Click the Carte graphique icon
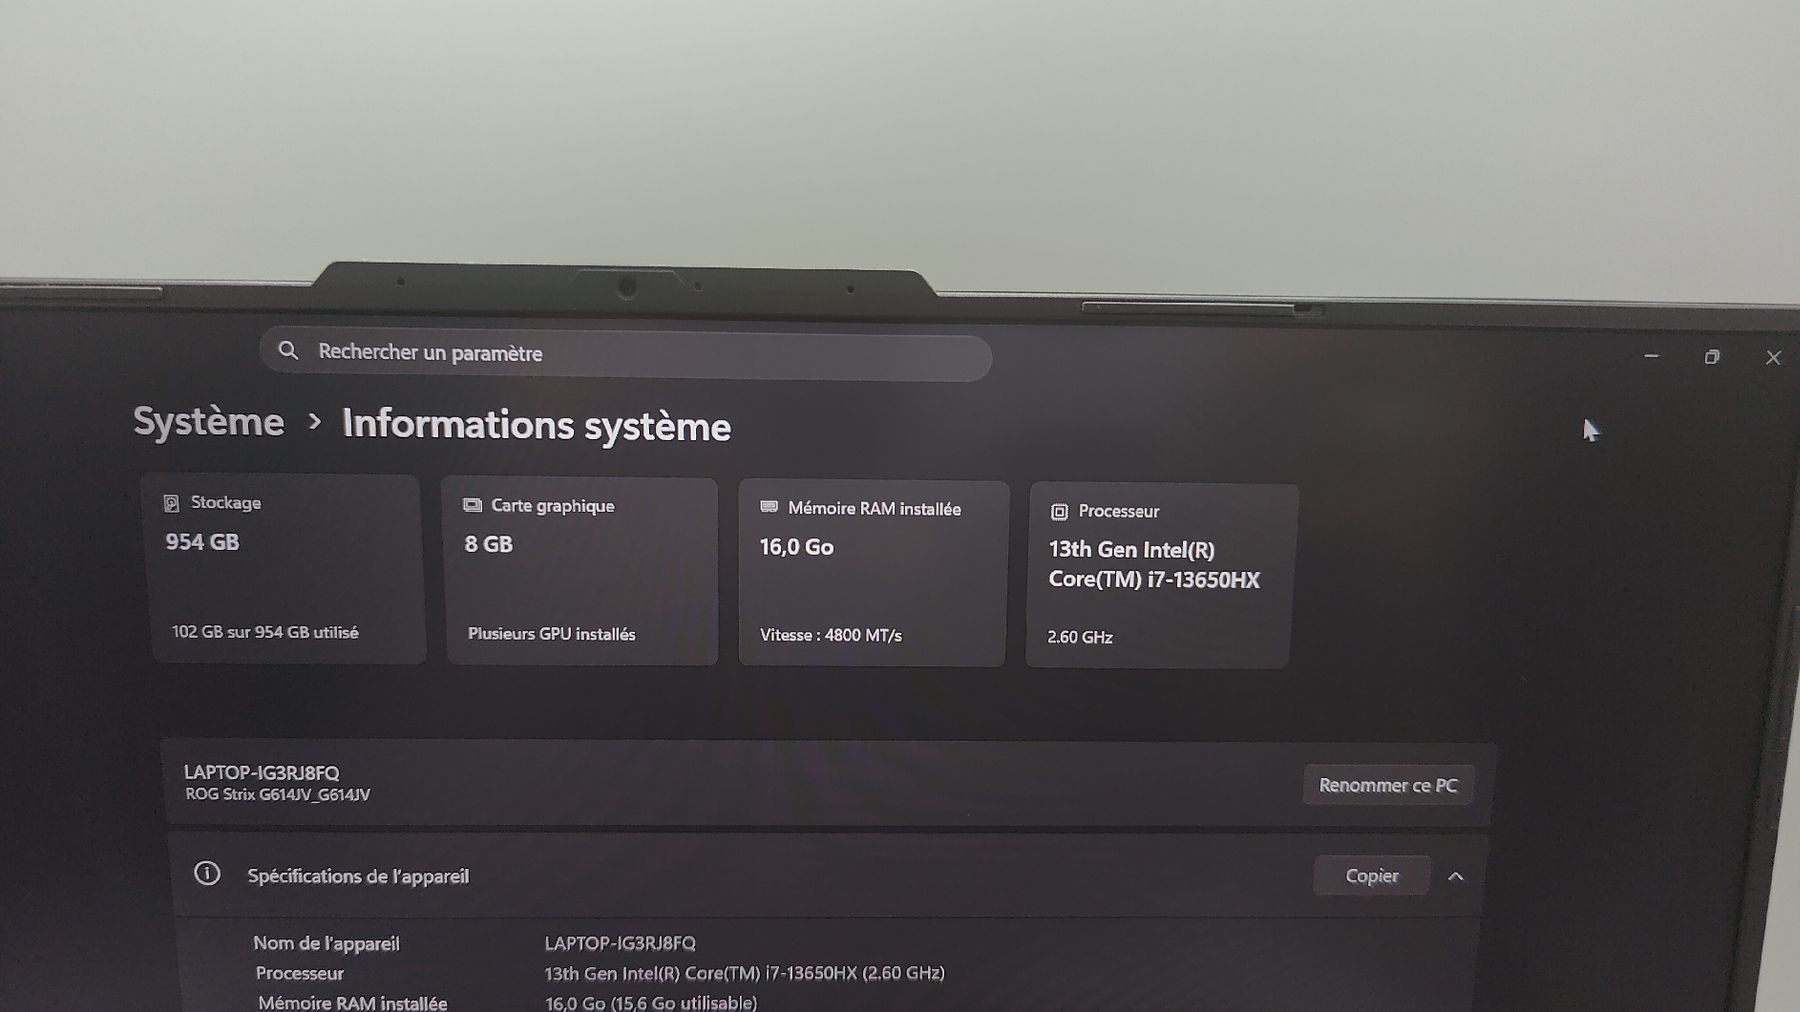Image resolution: width=1800 pixels, height=1012 pixels. [x=472, y=505]
